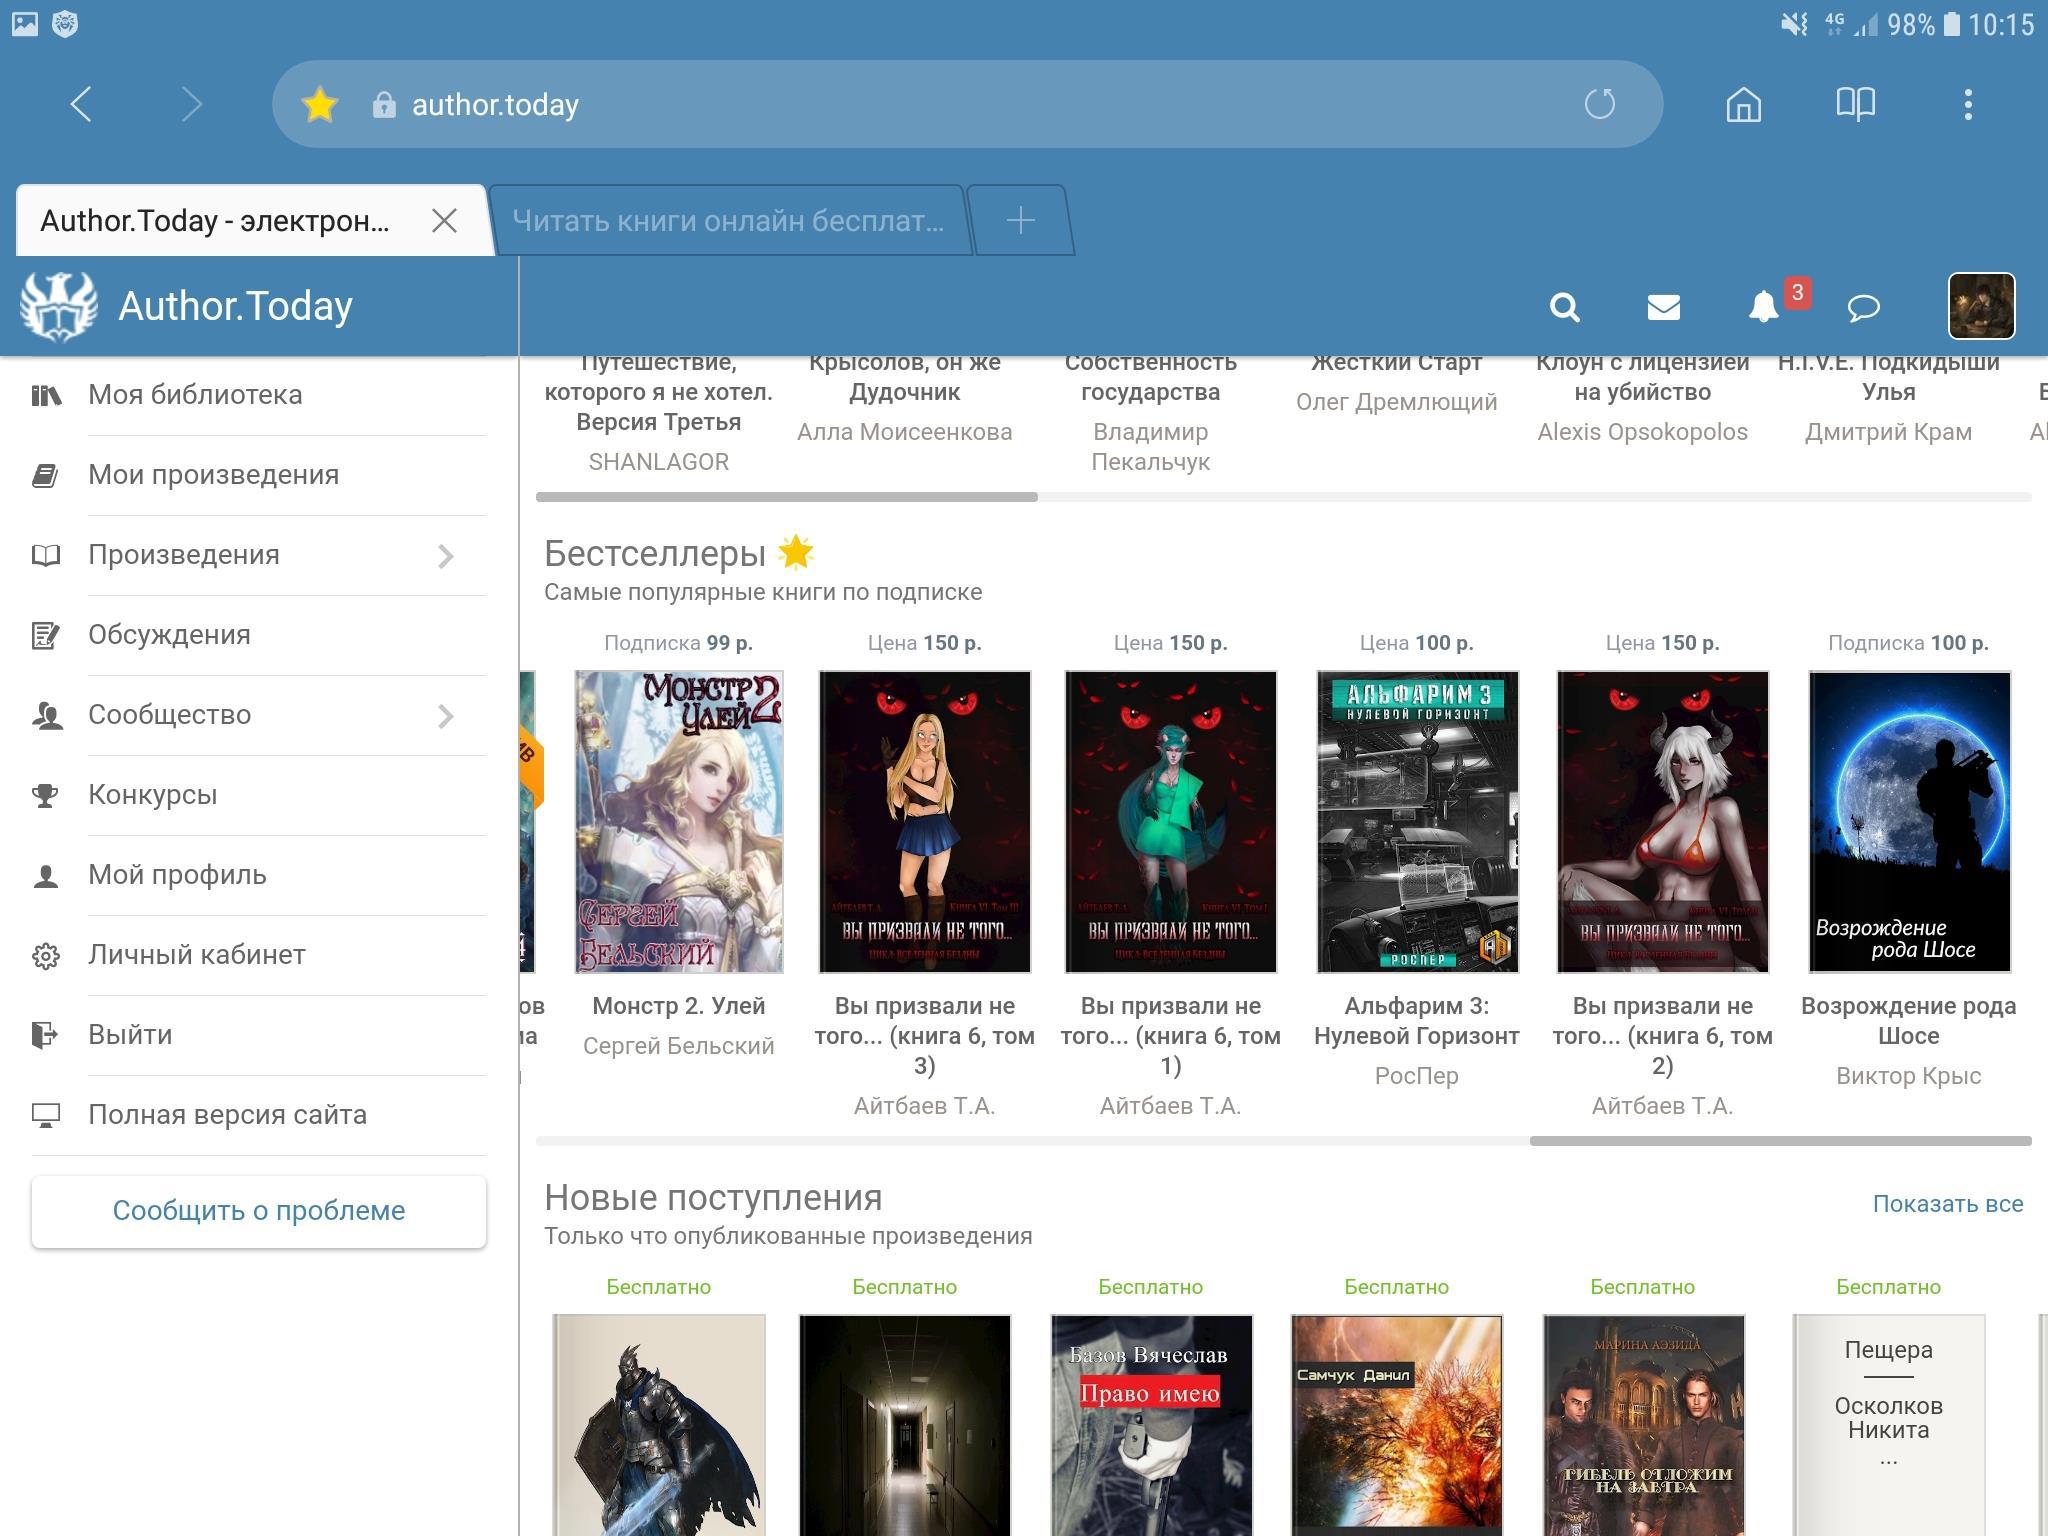Reload the page with refresh icon
Screen dimensions: 2048x1536
[x=1599, y=104]
